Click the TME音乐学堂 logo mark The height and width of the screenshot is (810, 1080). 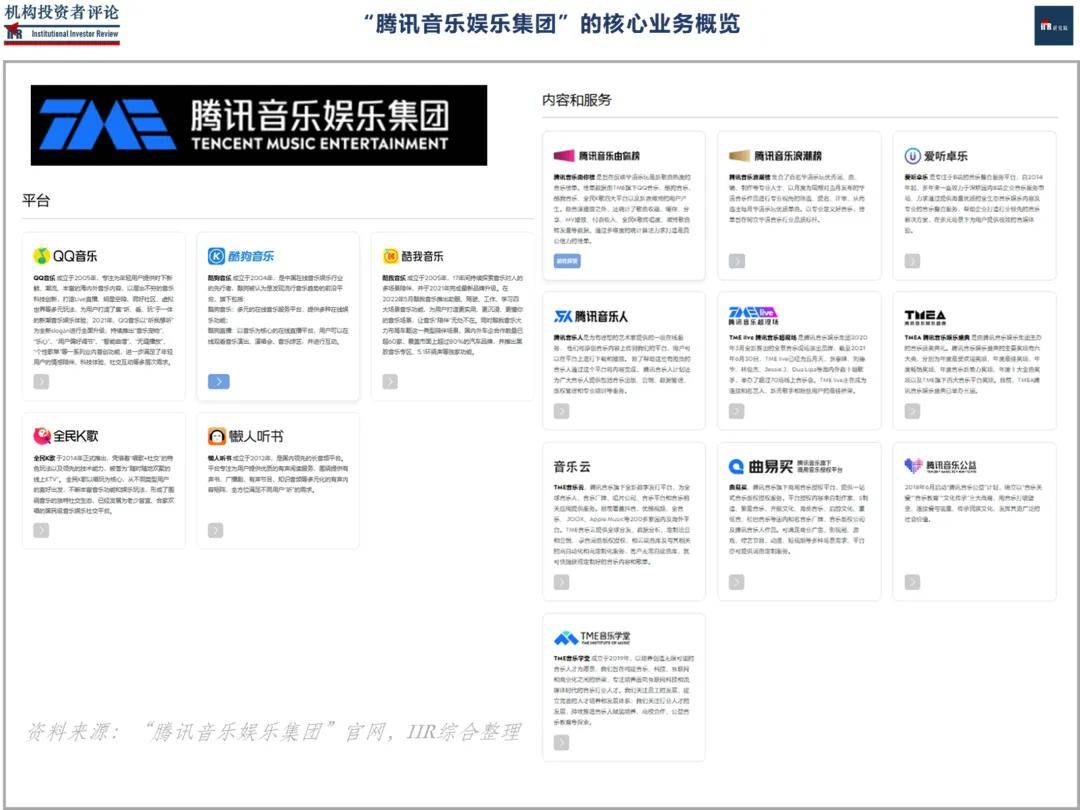(x=566, y=638)
